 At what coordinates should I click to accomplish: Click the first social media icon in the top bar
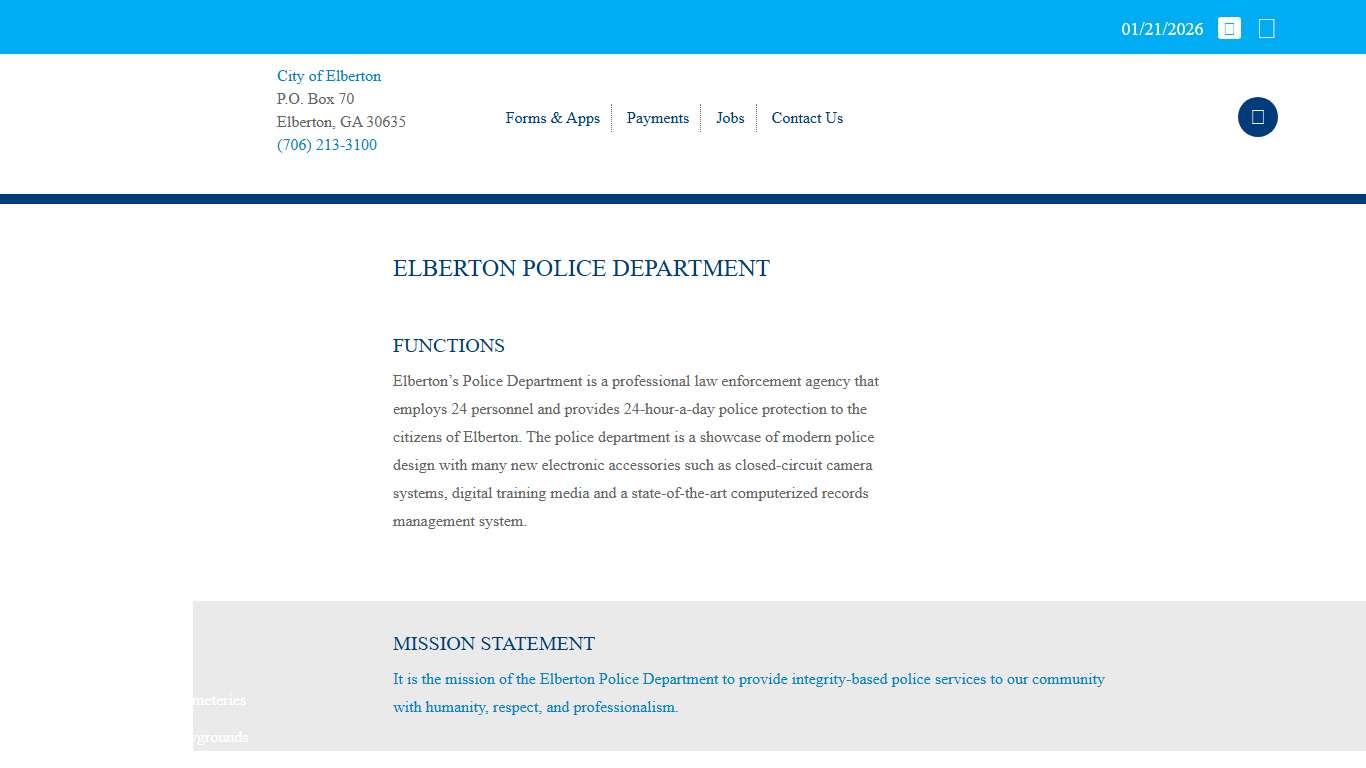point(1229,27)
